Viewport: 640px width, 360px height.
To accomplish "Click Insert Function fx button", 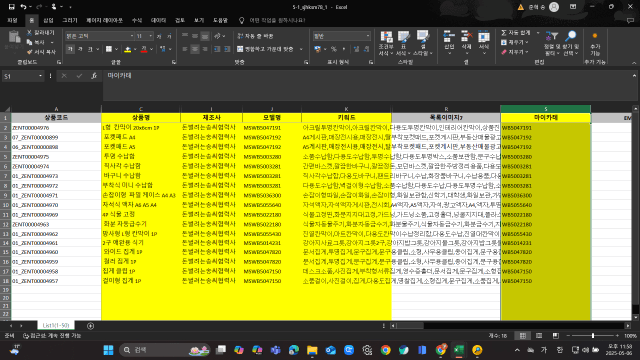I will 94,76.
